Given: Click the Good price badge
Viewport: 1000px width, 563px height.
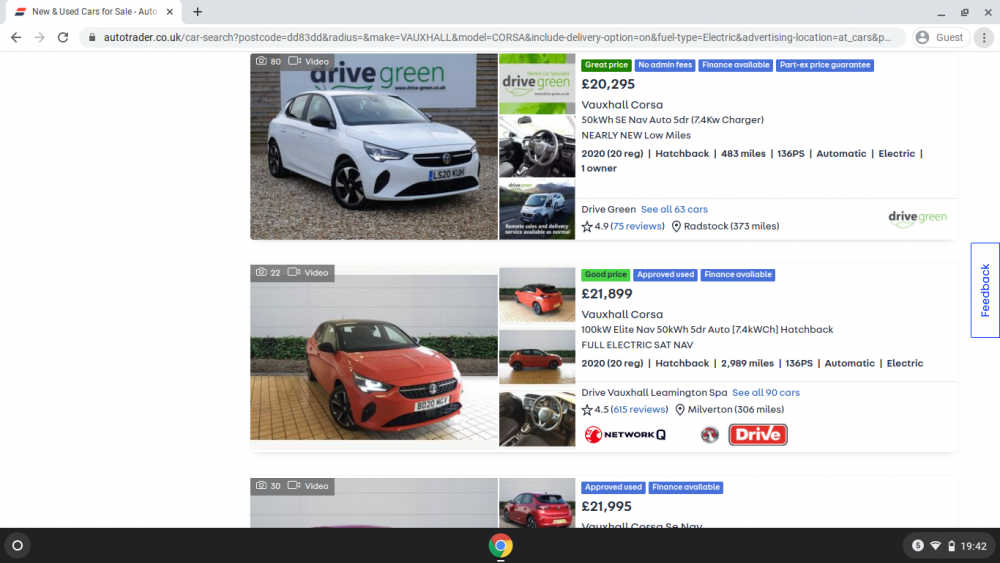Looking at the screenshot, I should [x=605, y=275].
